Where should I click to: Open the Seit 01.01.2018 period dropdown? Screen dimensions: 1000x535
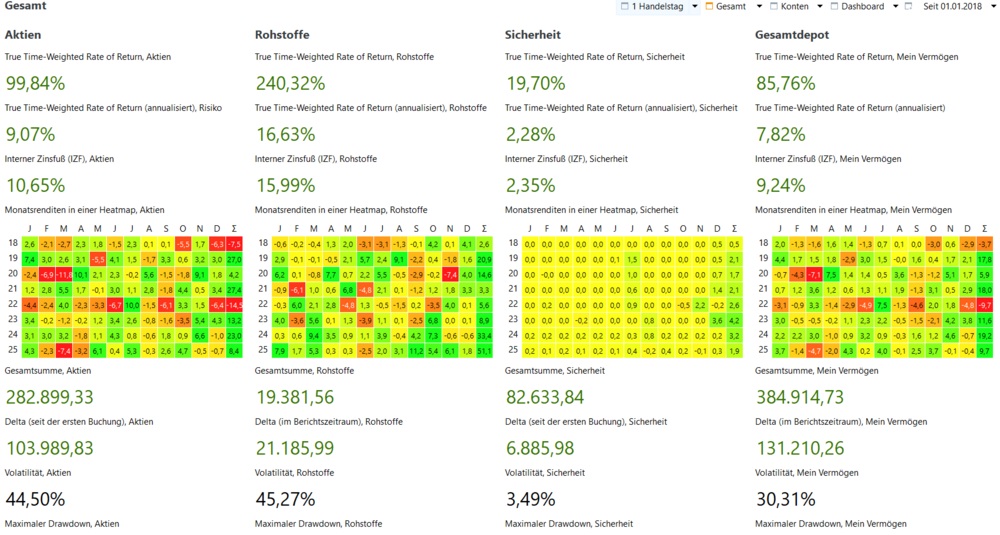[994, 6]
